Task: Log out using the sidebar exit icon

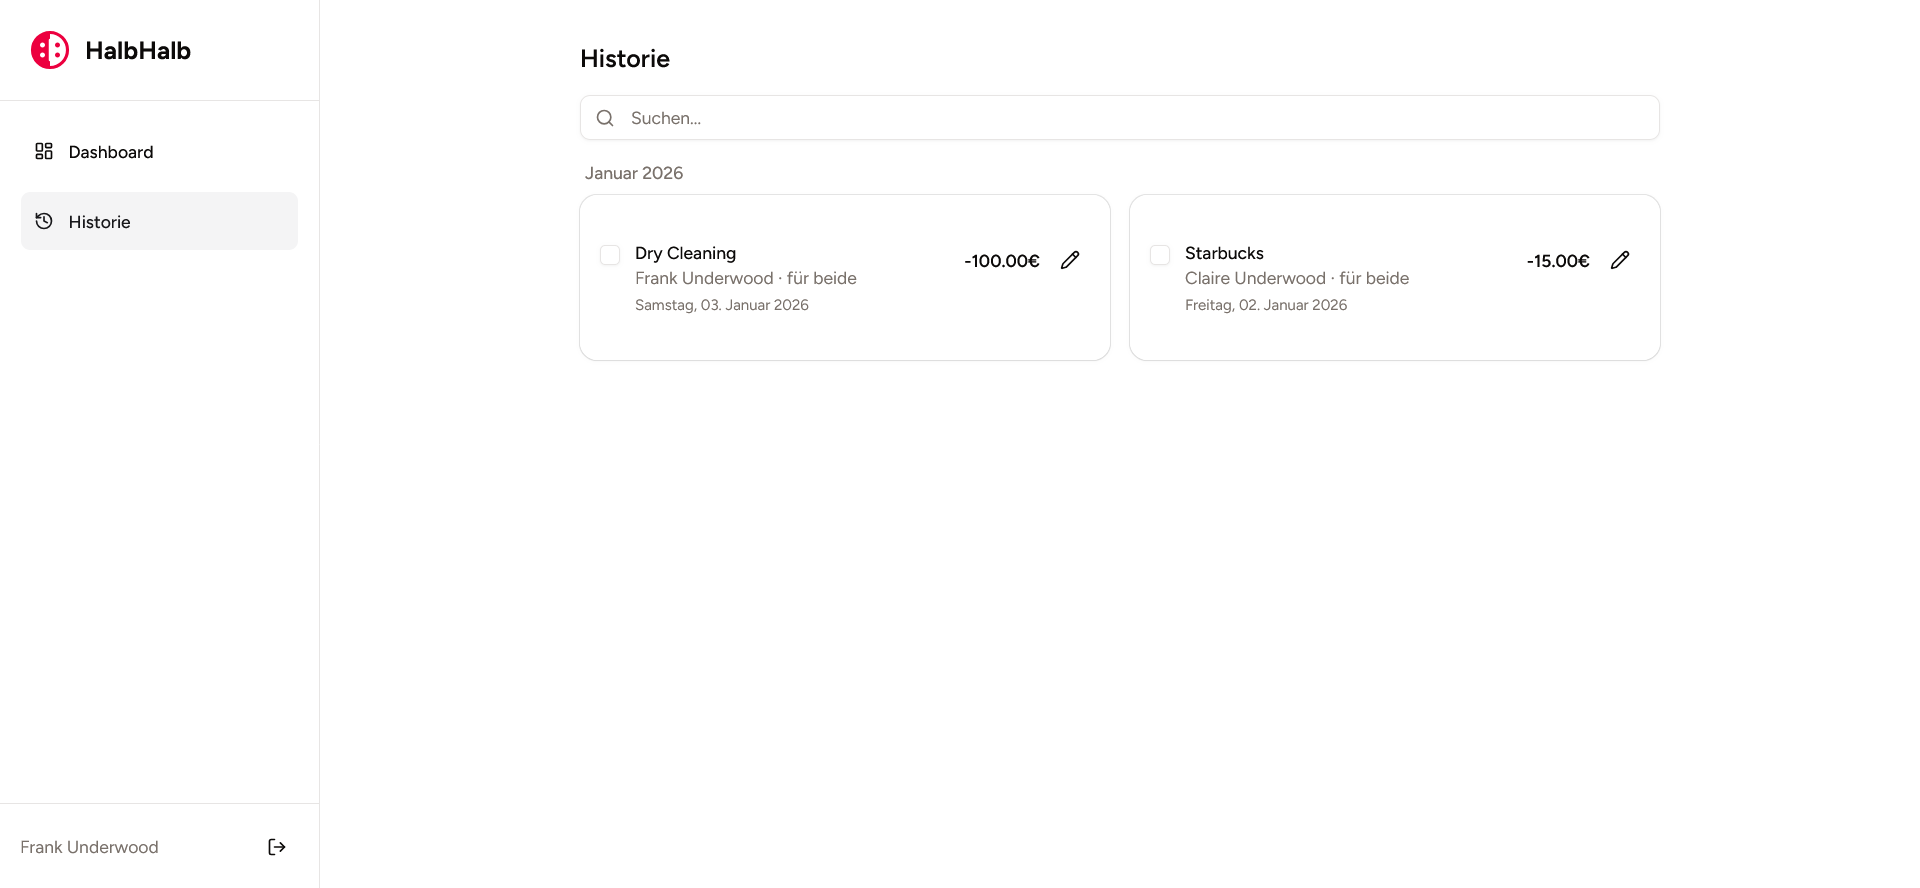Action: tap(277, 847)
